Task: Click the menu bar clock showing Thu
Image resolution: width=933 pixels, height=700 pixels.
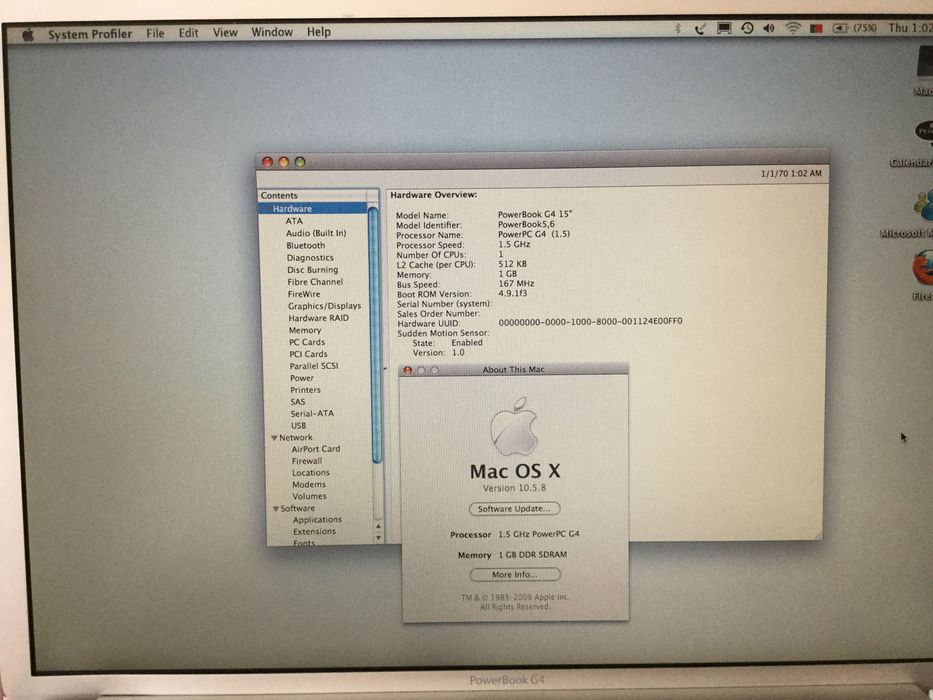Action: point(910,27)
